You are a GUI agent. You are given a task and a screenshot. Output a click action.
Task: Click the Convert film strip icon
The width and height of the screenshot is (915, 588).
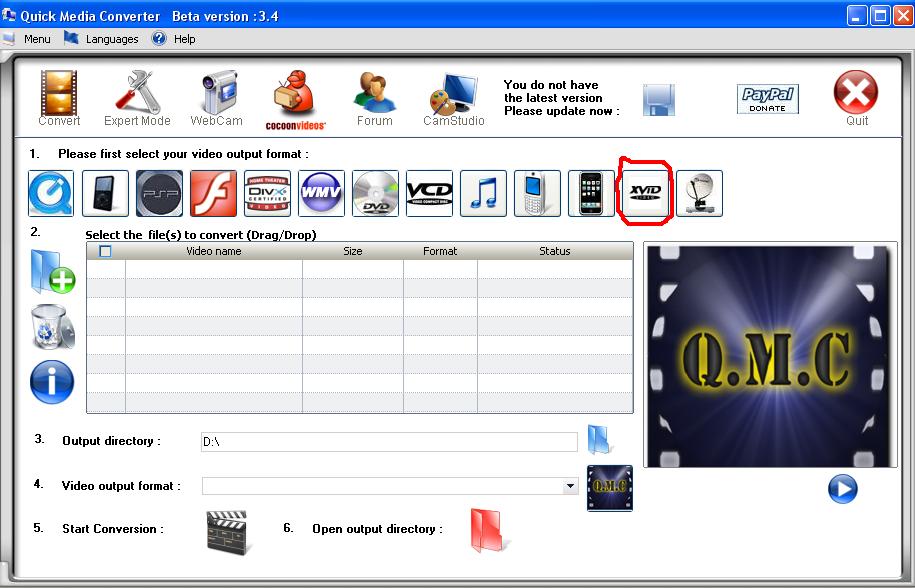(x=58, y=92)
